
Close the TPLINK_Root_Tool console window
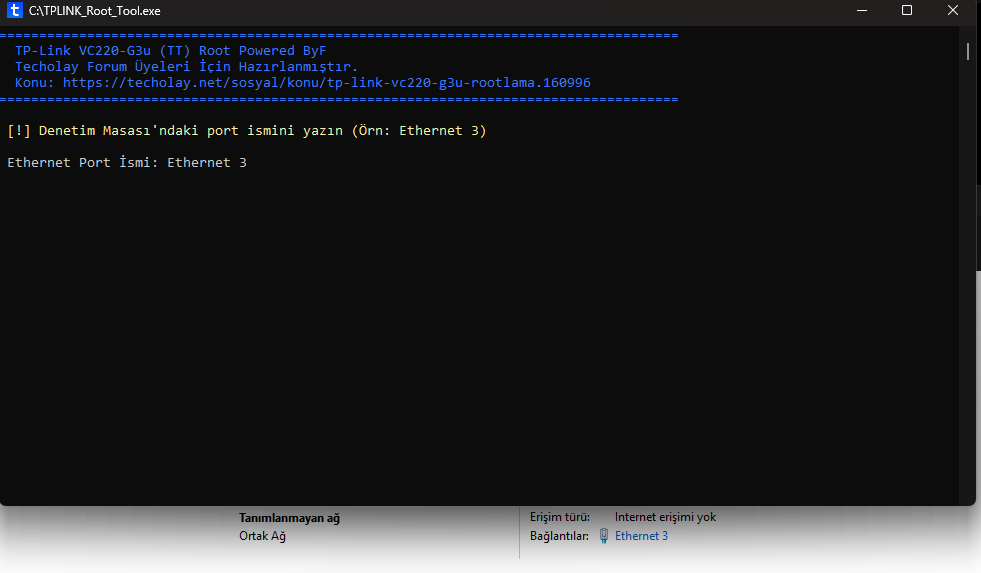click(952, 11)
